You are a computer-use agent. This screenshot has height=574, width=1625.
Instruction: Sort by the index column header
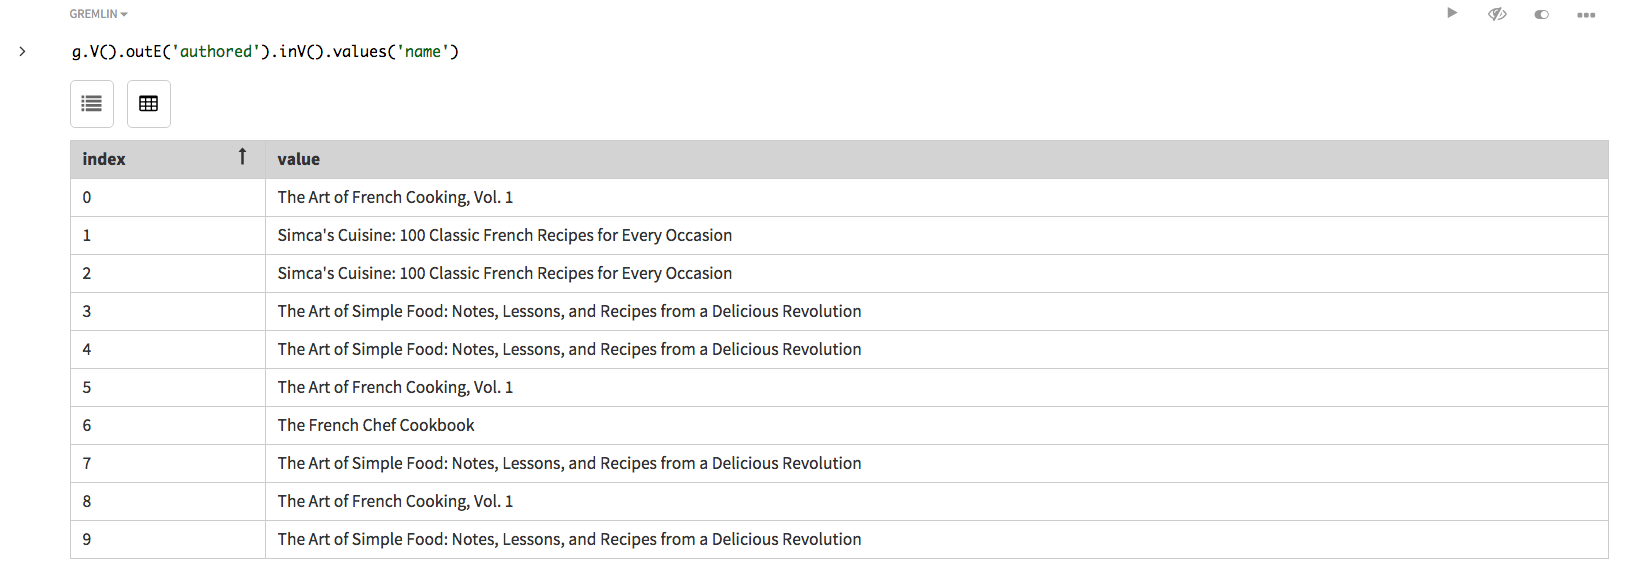click(x=104, y=159)
